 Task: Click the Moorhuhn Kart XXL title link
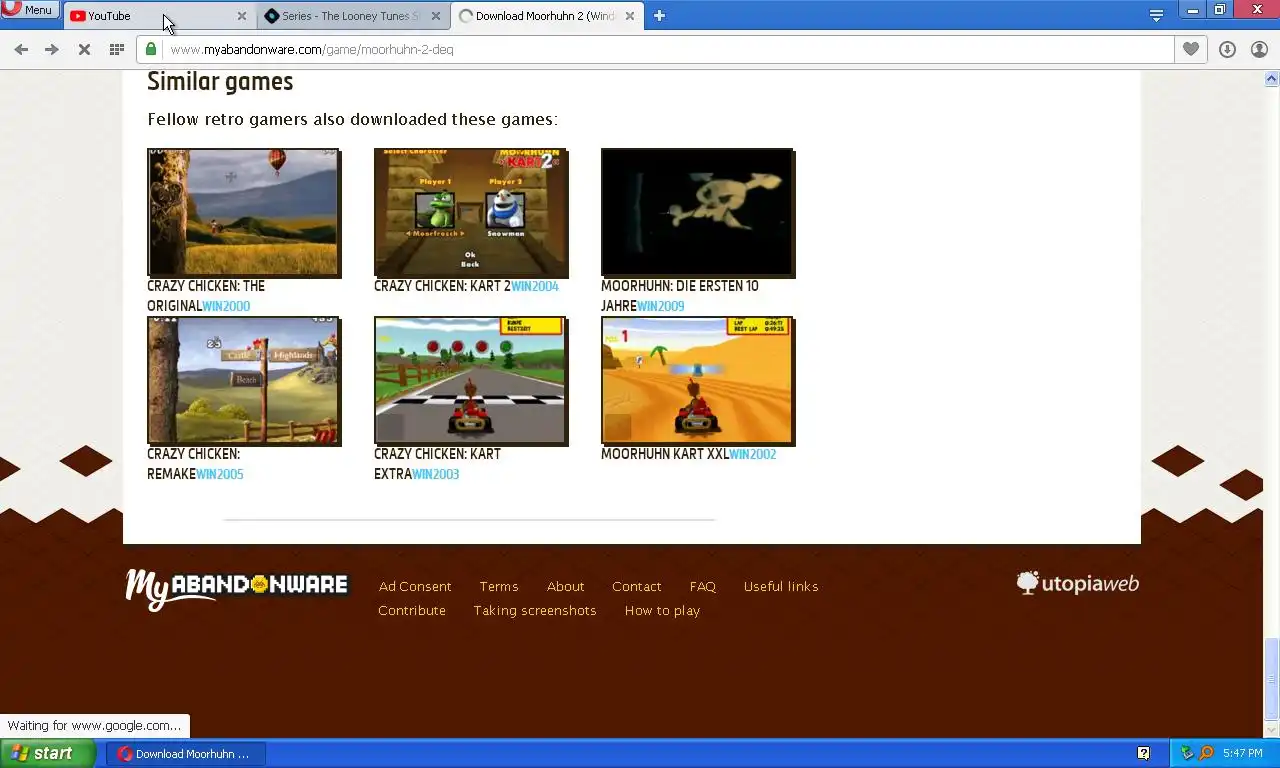(665, 454)
